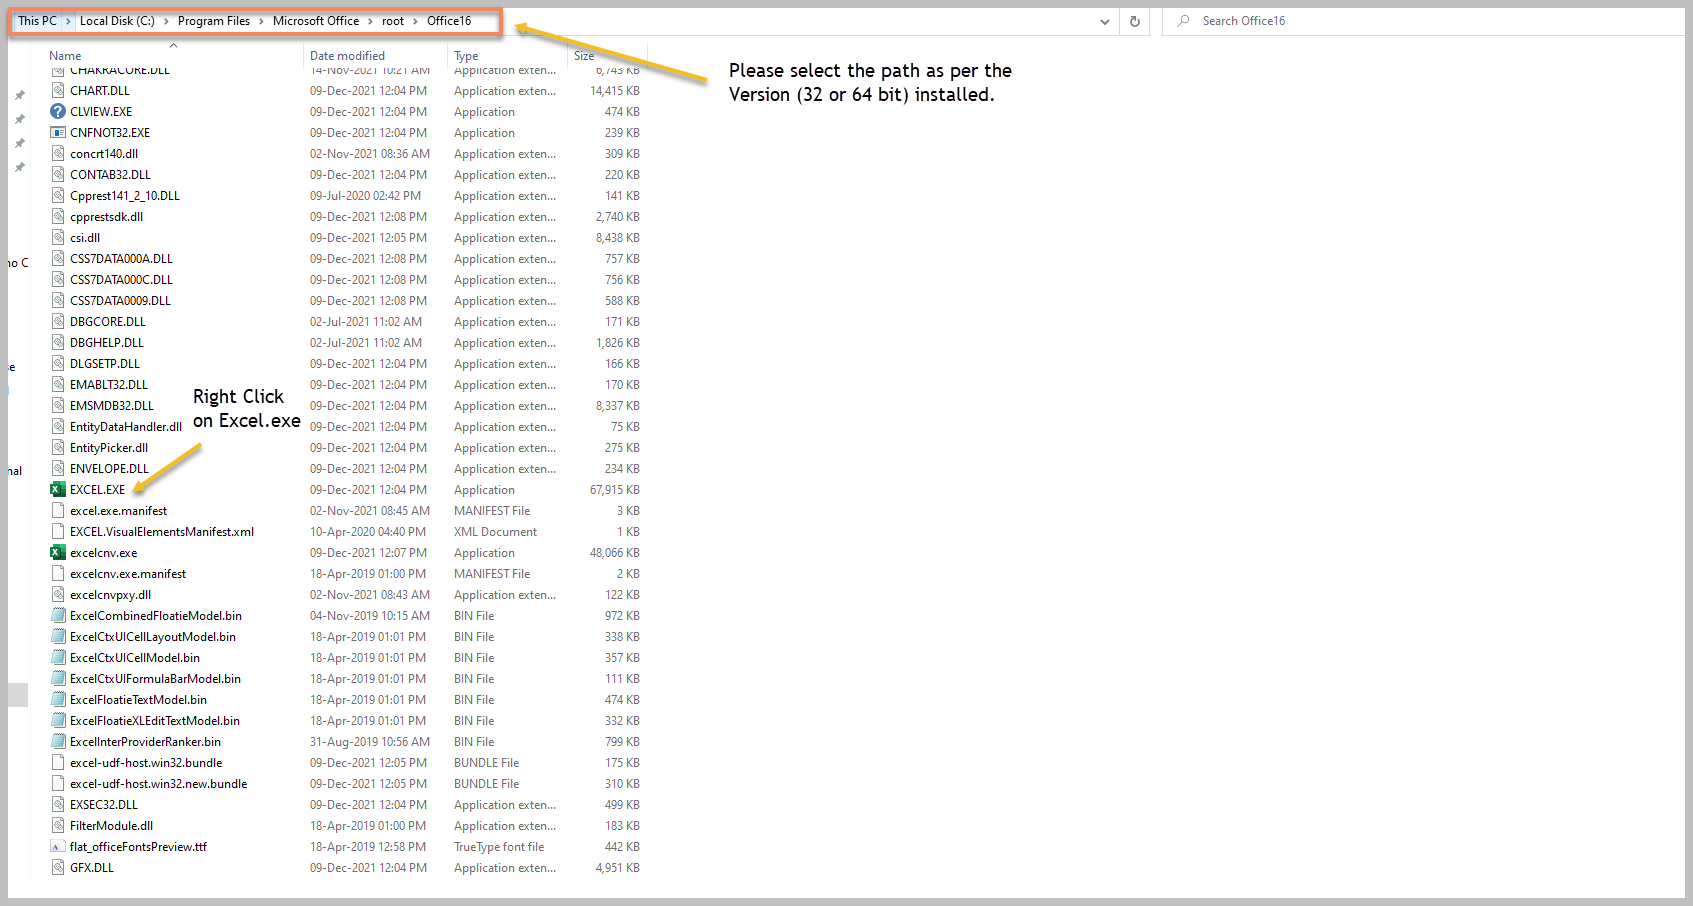Image resolution: width=1693 pixels, height=906 pixels.
Task: Select the EMABLT32.DLL file name
Action: [109, 385]
